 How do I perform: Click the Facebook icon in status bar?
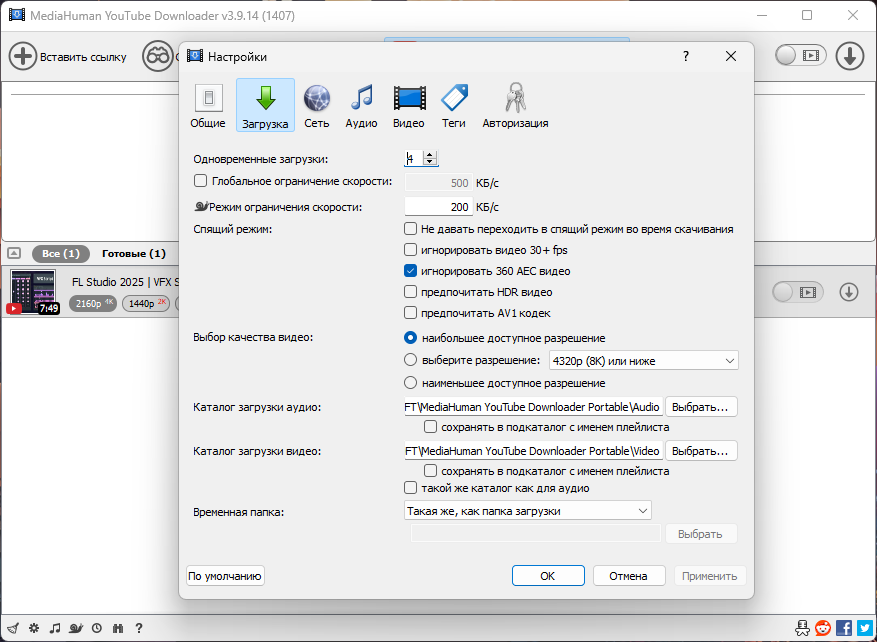[x=843, y=627]
